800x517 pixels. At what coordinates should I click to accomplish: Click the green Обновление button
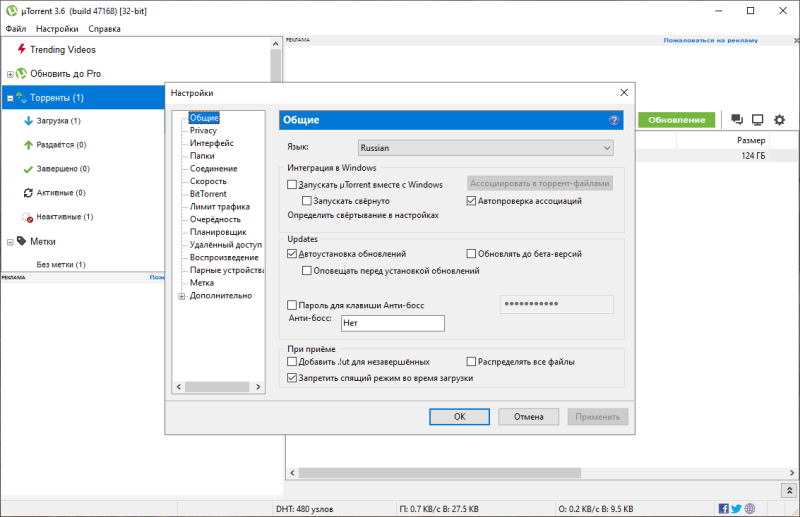pyautogui.click(x=677, y=120)
